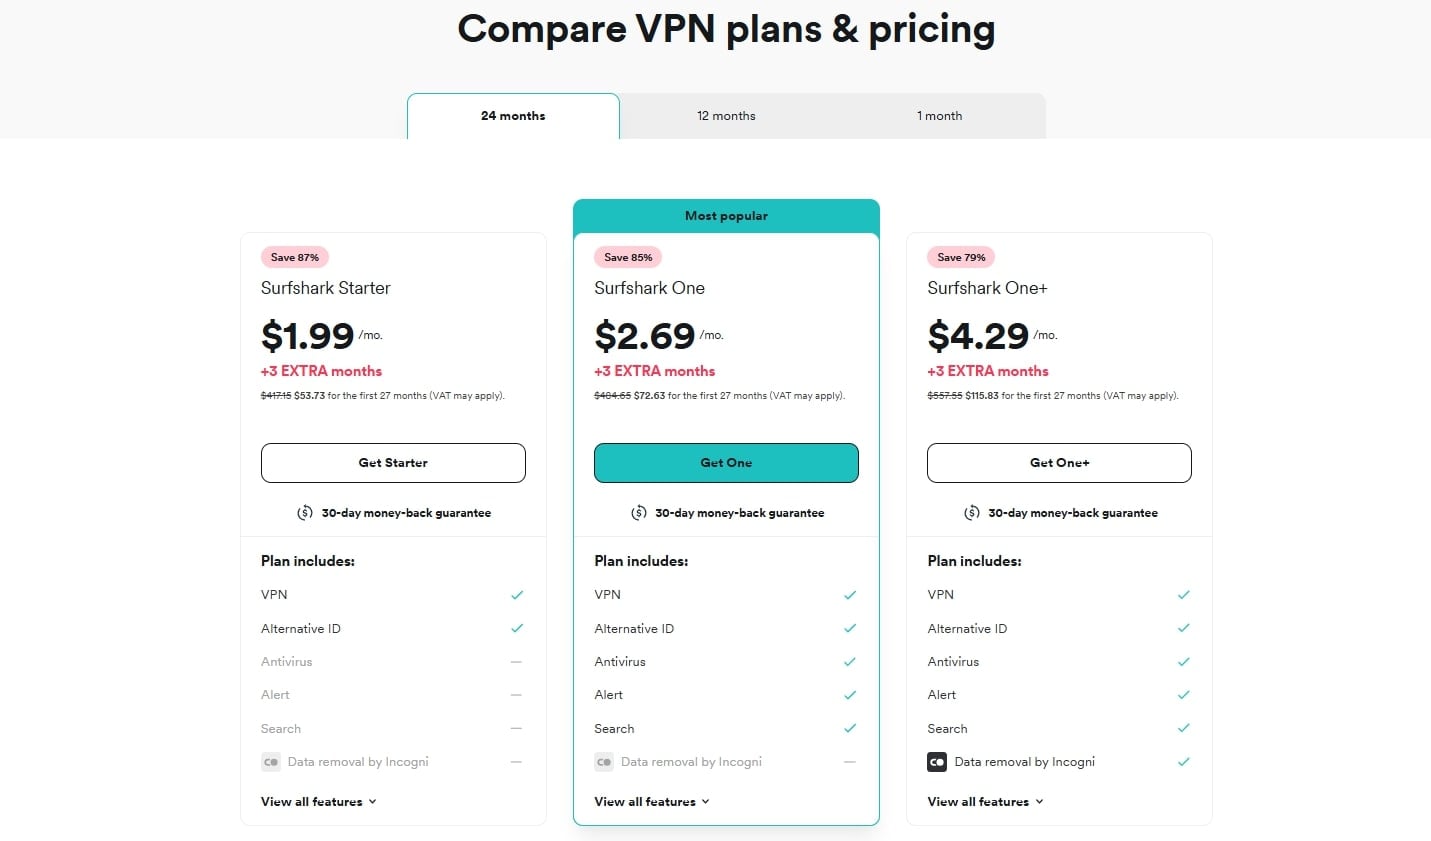Expand View all features for Surfshark One+
The image size is (1431, 841).
tap(985, 802)
